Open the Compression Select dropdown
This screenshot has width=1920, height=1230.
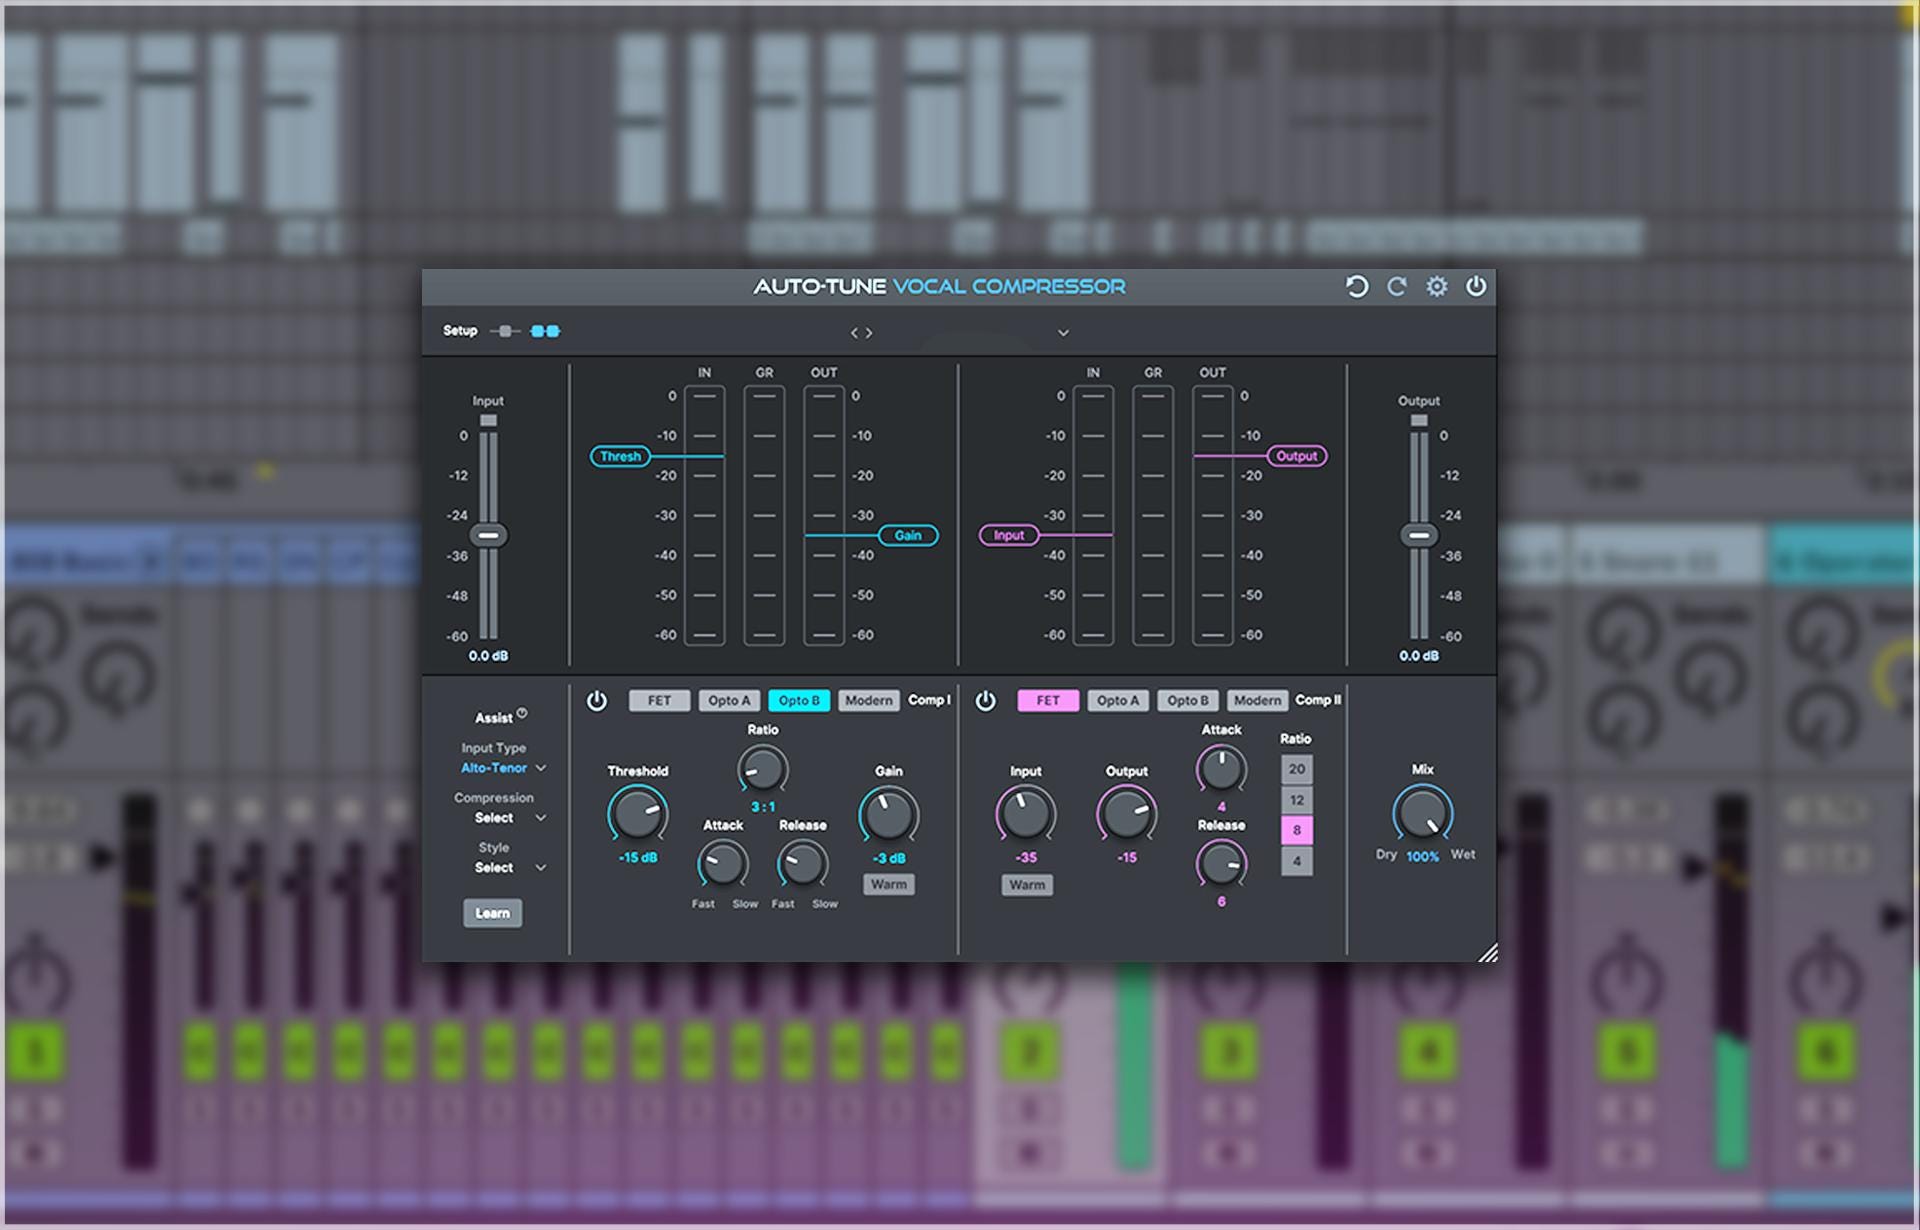(510, 818)
